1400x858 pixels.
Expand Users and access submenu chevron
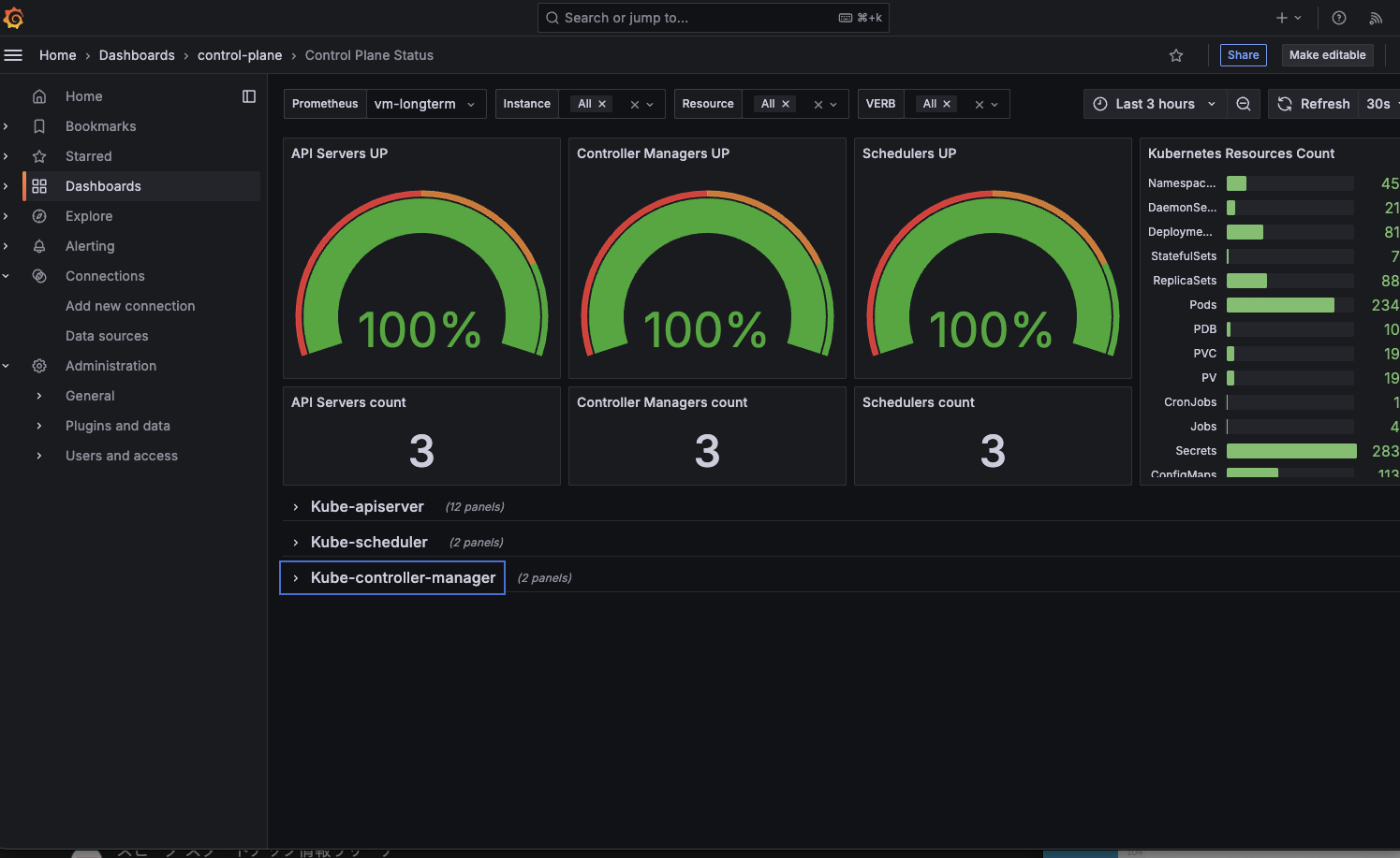point(39,456)
